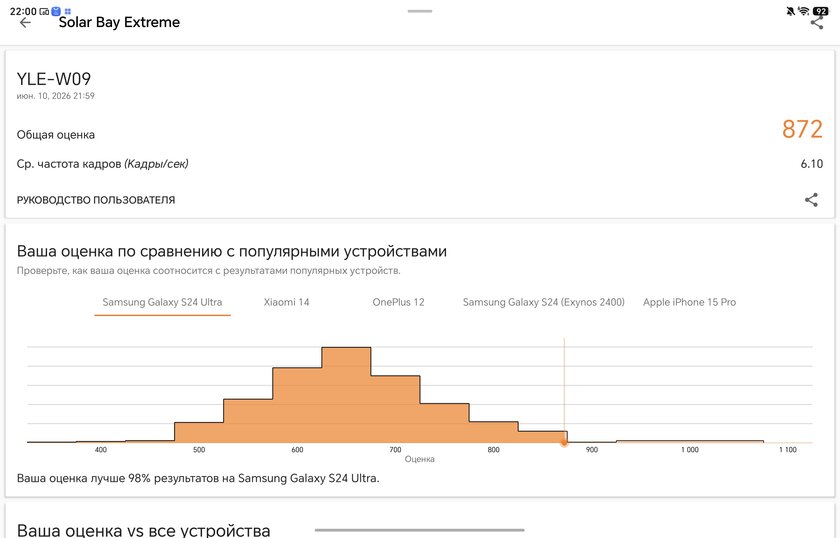Tap the Solar Bay Extreme title
This screenshot has width=840, height=538.
pos(119,23)
